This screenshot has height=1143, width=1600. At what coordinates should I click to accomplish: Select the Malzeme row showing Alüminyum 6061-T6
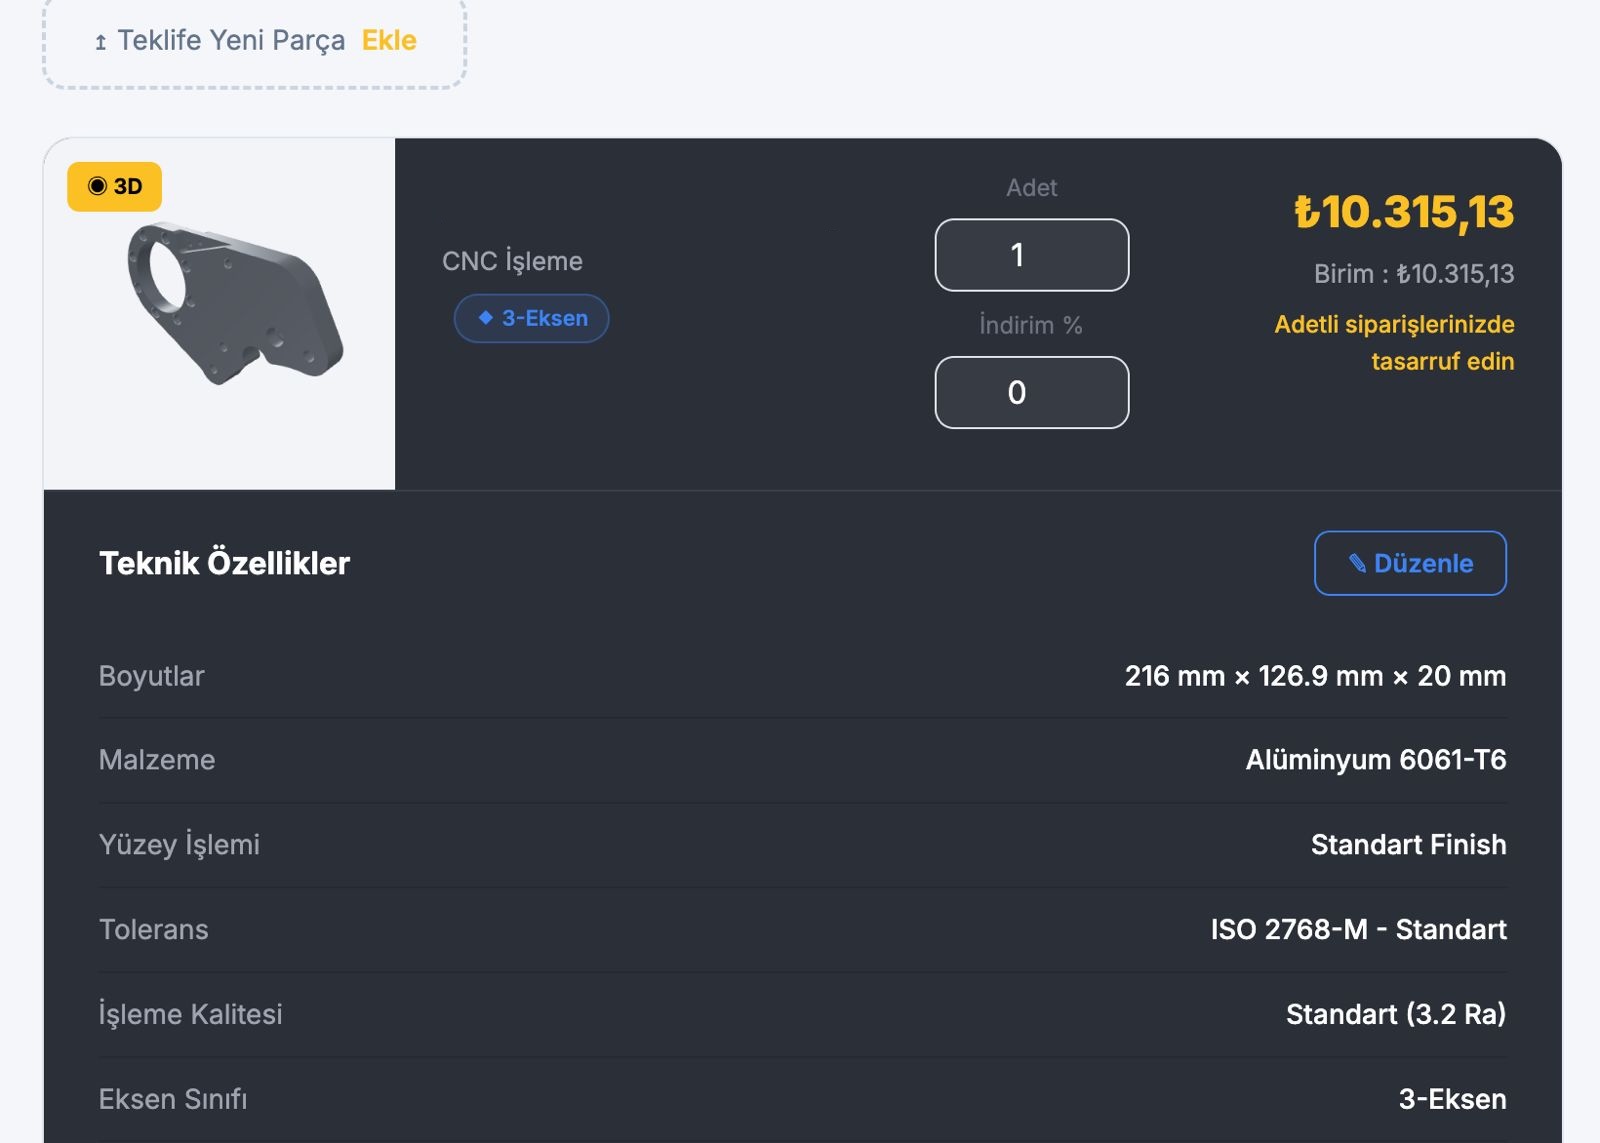tap(803, 760)
